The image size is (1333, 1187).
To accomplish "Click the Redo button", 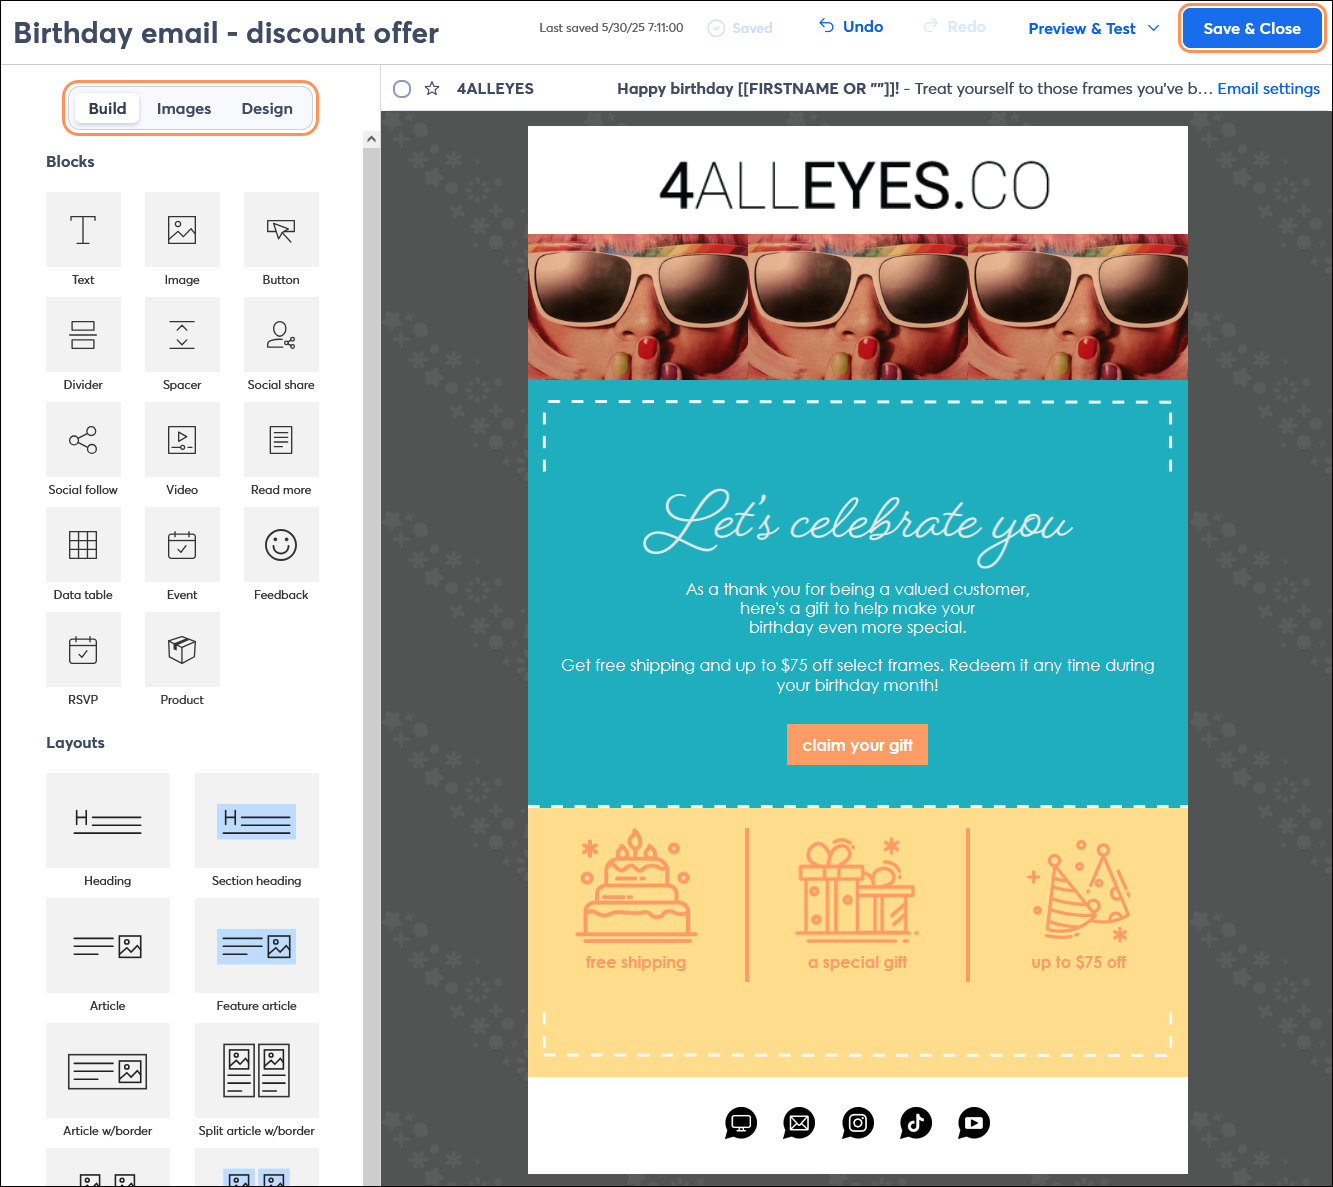I will [955, 27].
